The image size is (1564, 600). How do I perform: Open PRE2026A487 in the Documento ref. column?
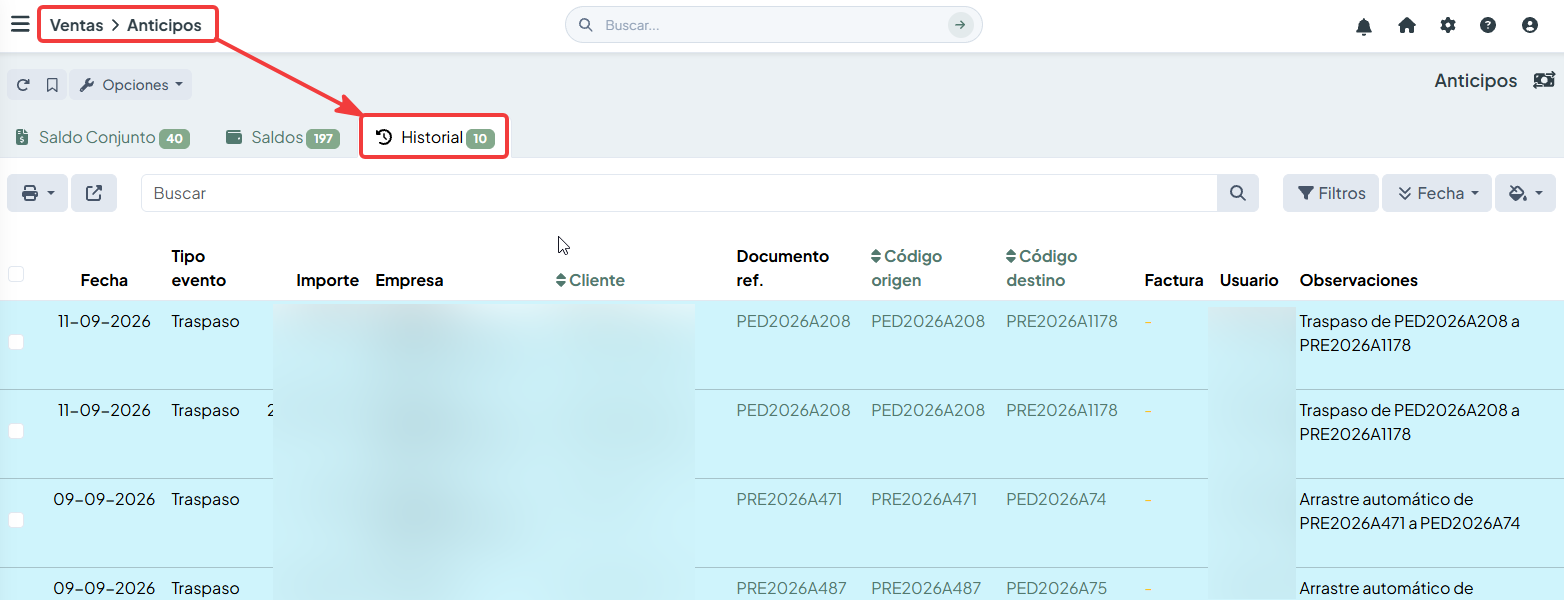pos(791,588)
